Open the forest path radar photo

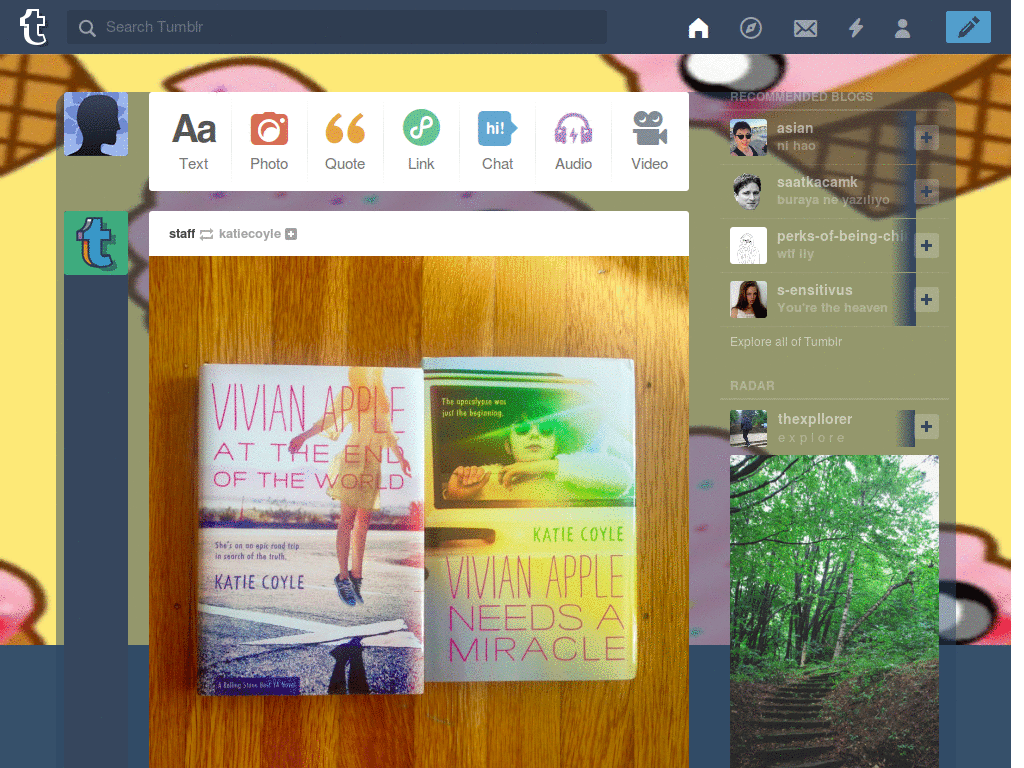[x=834, y=611]
